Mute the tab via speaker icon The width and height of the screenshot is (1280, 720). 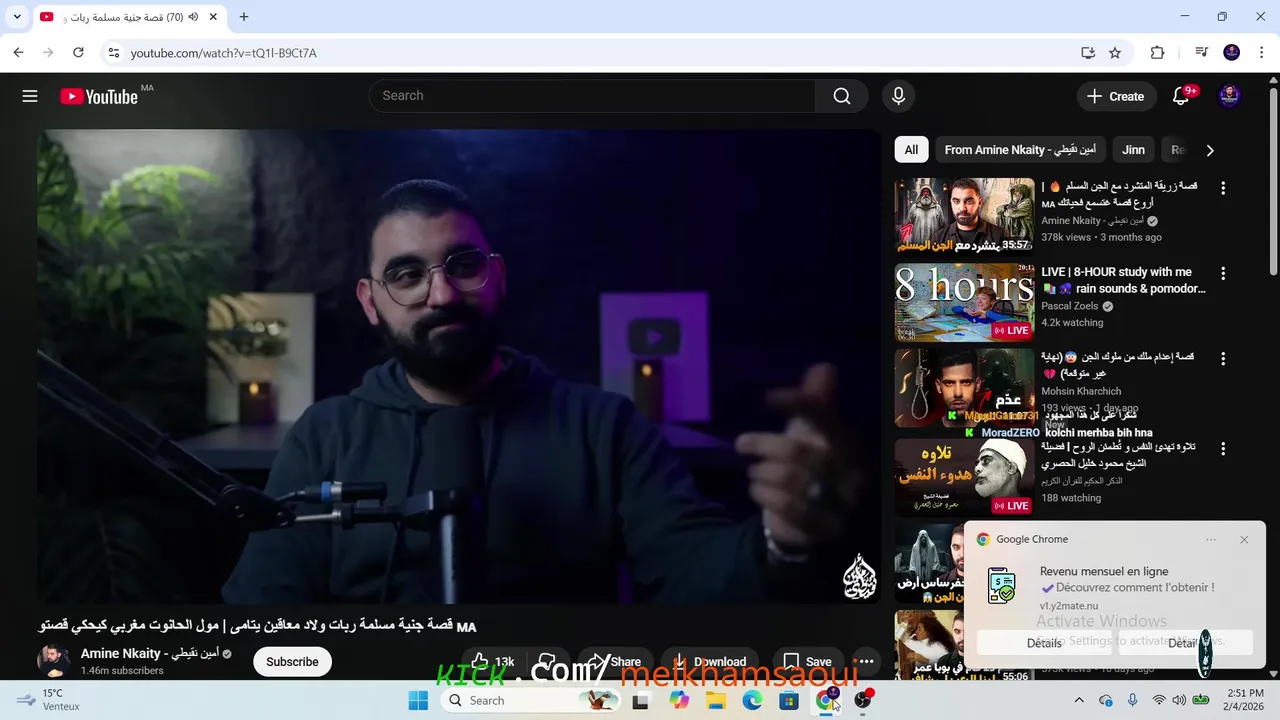click(x=193, y=17)
